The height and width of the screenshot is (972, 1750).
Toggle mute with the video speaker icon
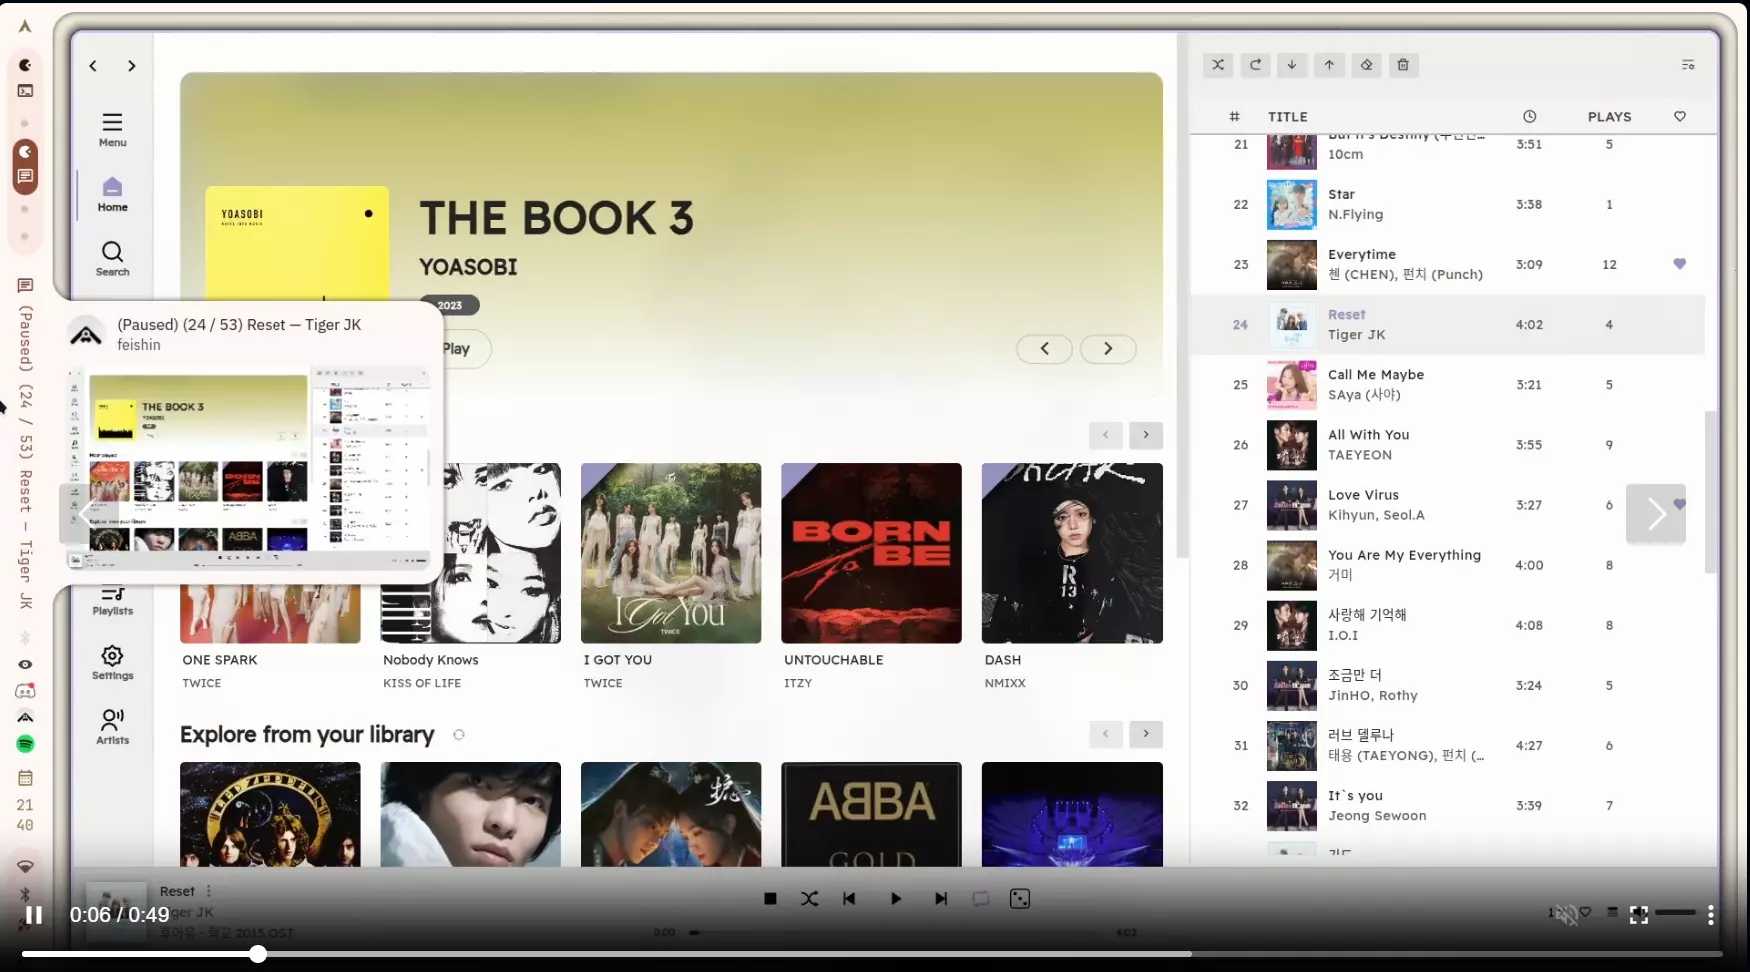click(x=1565, y=914)
